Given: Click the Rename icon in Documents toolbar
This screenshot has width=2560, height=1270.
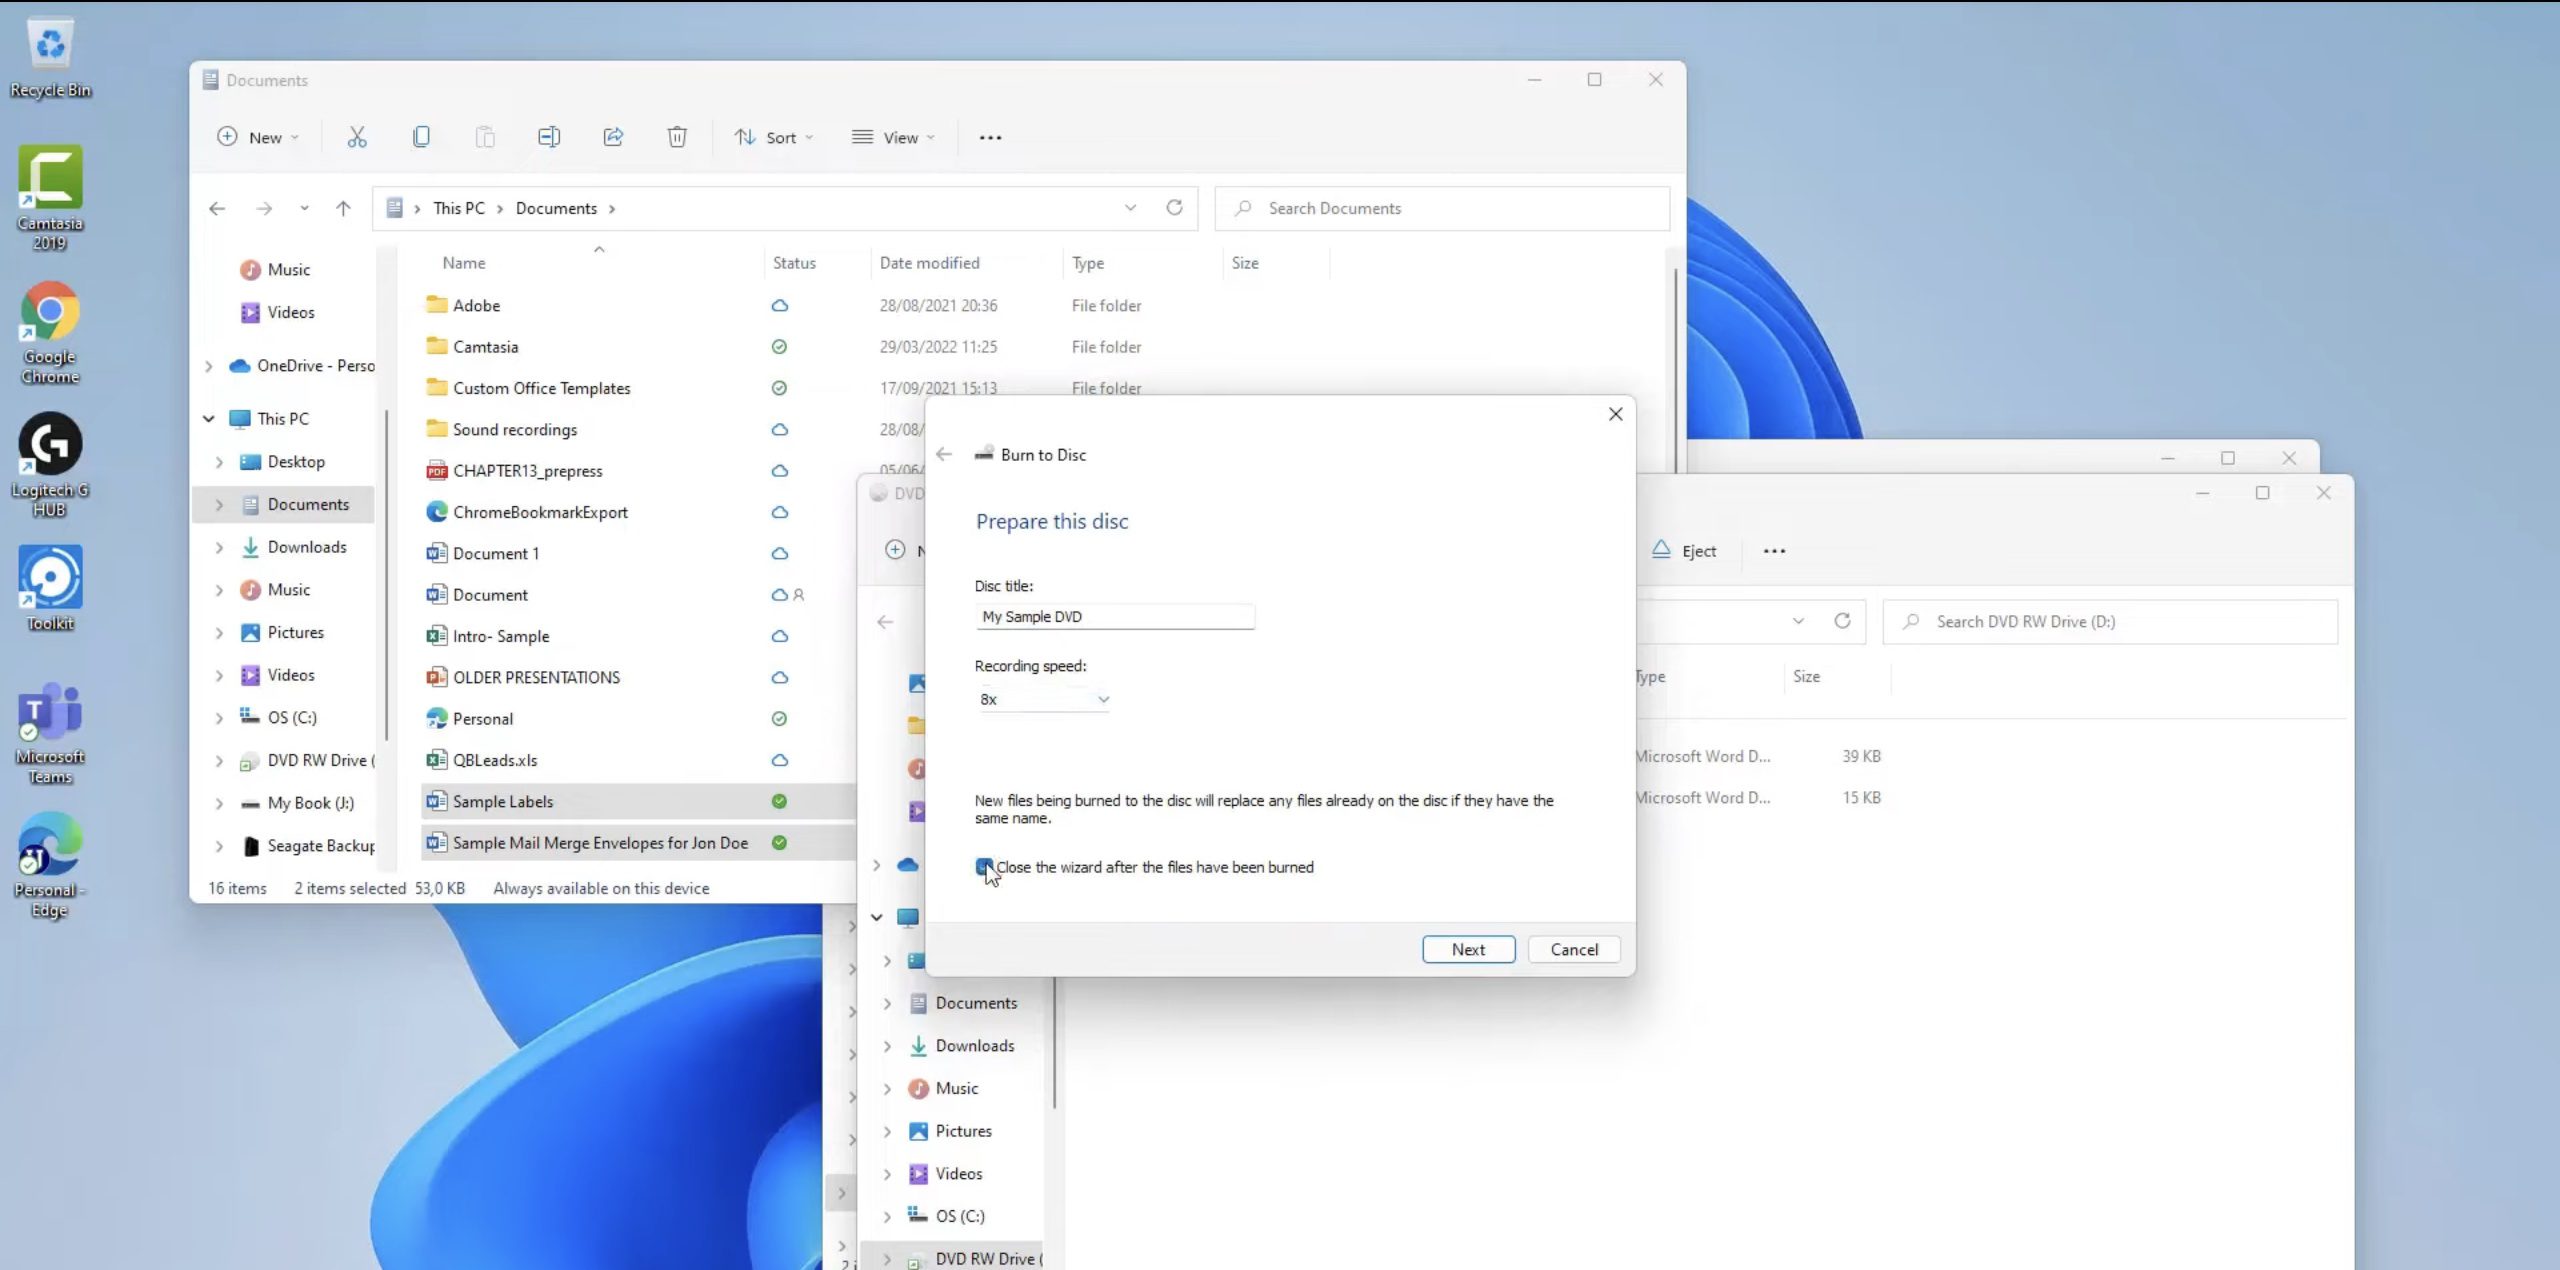Looking at the screenshot, I should tap(549, 137).
